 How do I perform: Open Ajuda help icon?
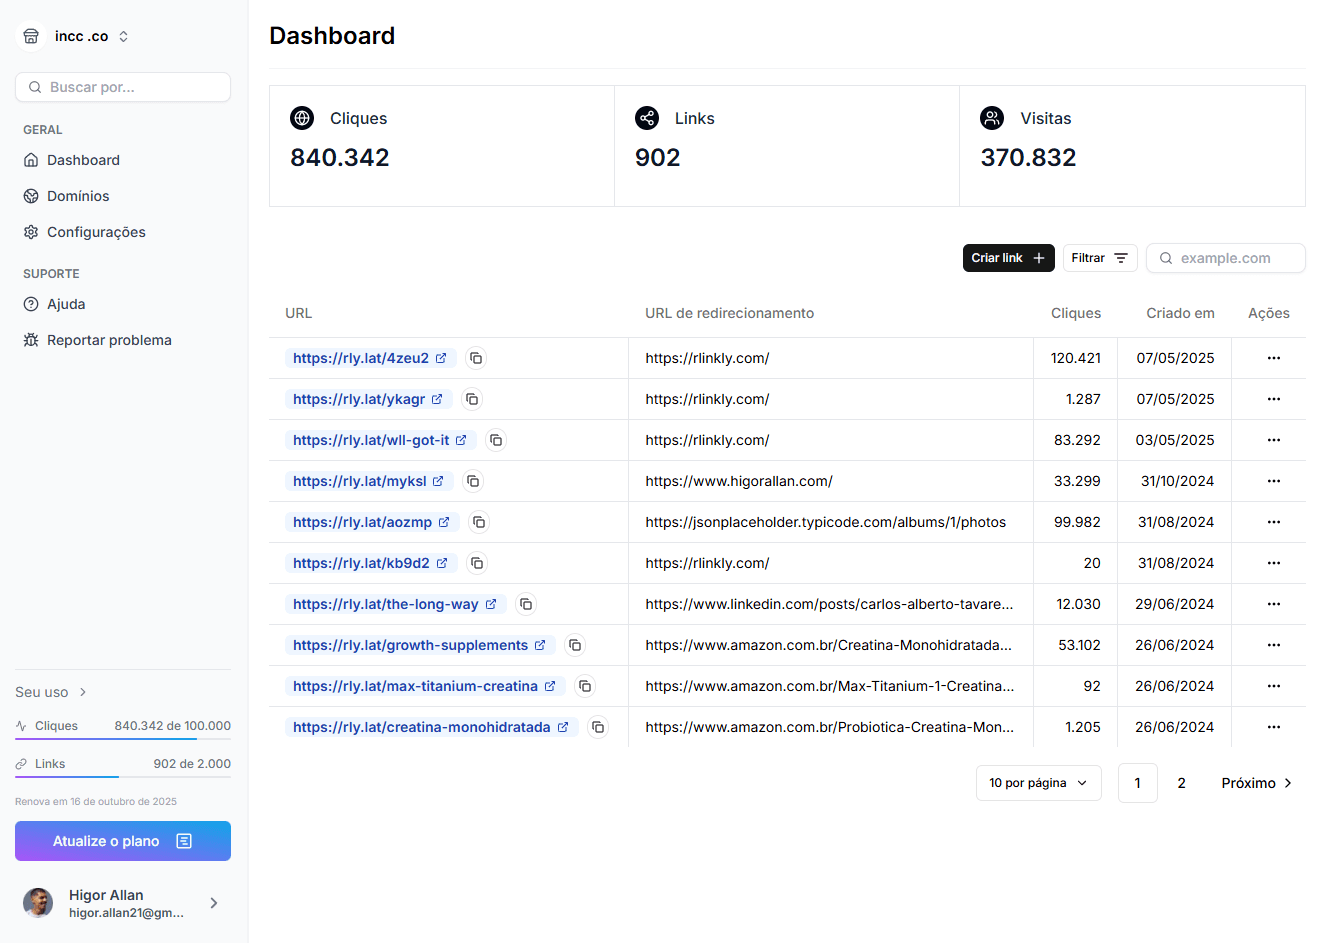tap(31, 303)
